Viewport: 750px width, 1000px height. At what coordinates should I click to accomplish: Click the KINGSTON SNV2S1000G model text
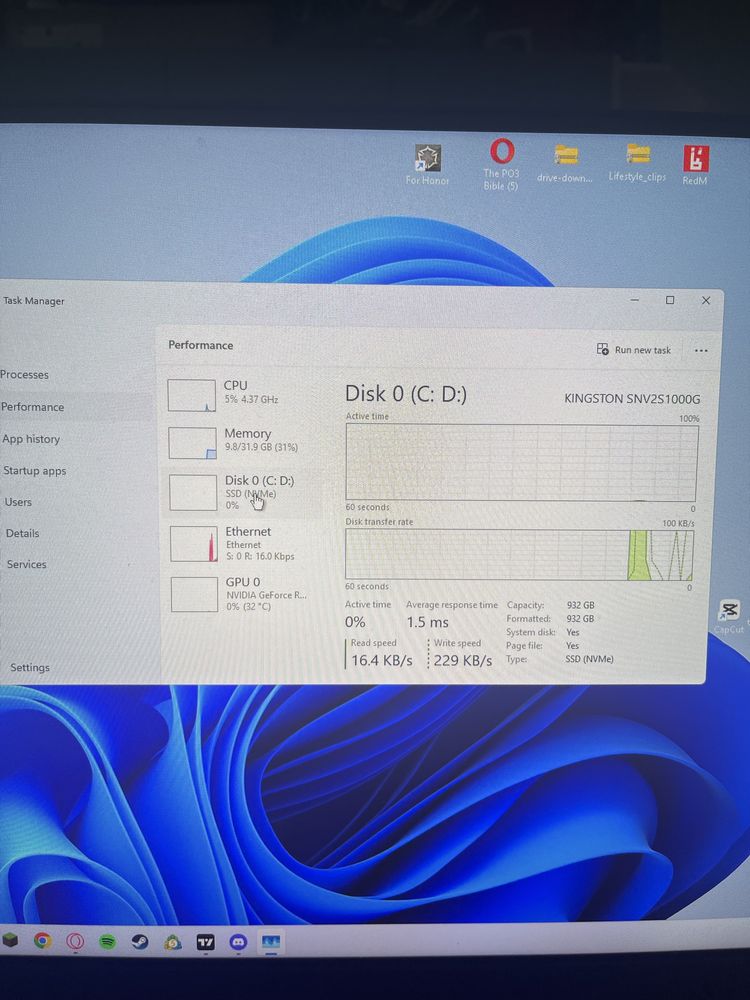(x=632, y=399)
